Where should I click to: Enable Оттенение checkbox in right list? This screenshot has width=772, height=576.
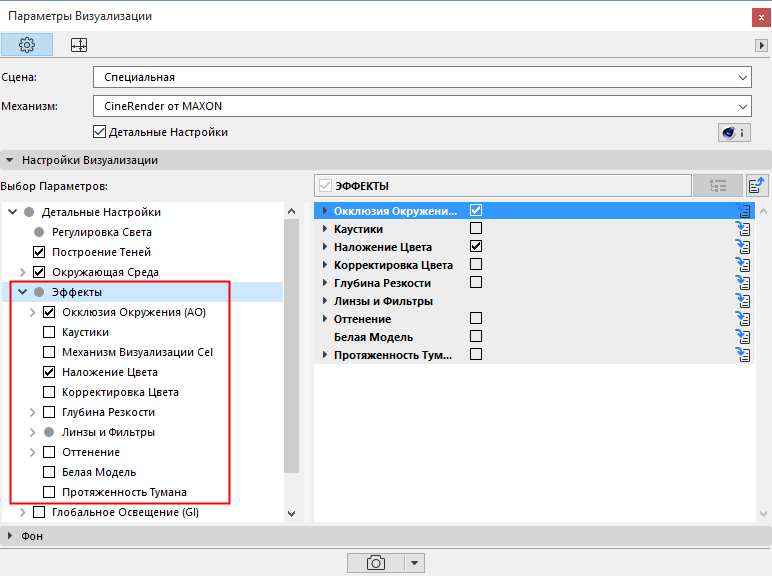tap(476, 319)
